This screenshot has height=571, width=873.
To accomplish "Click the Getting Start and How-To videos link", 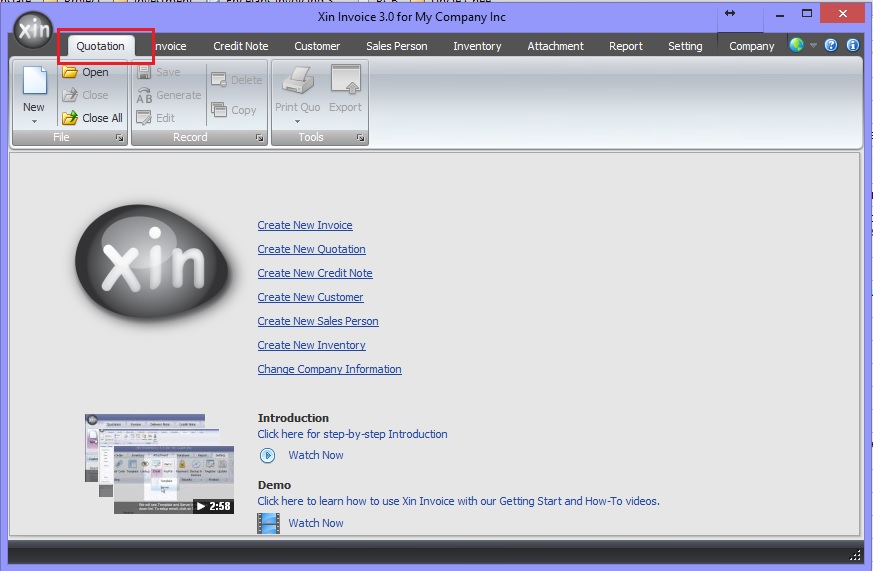I will click(458, 501).
